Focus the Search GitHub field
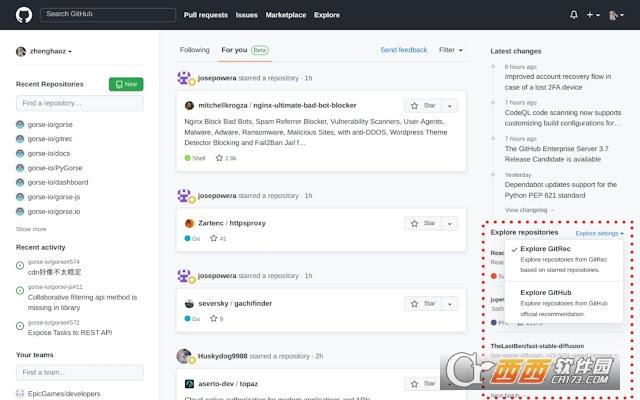The width and height of the screenshot is (640, 400). pyautogui.click(x=108, y=14)
